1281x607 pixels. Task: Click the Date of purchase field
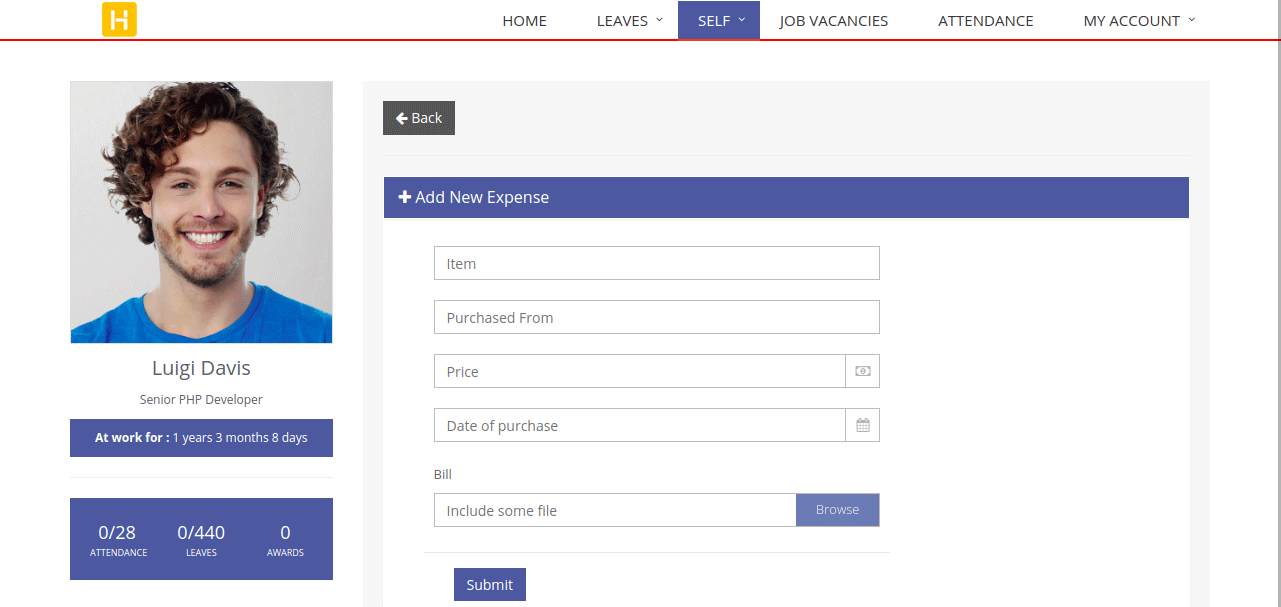(640, 425)
